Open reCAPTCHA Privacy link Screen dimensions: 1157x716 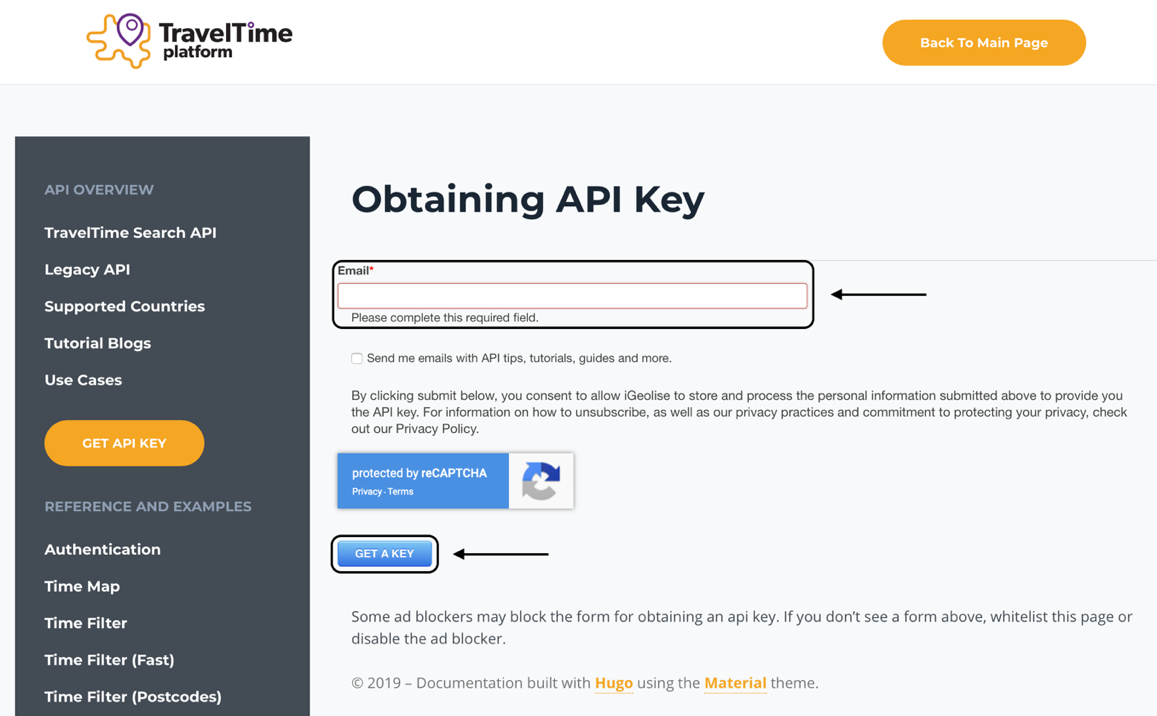tap(367, 492)
